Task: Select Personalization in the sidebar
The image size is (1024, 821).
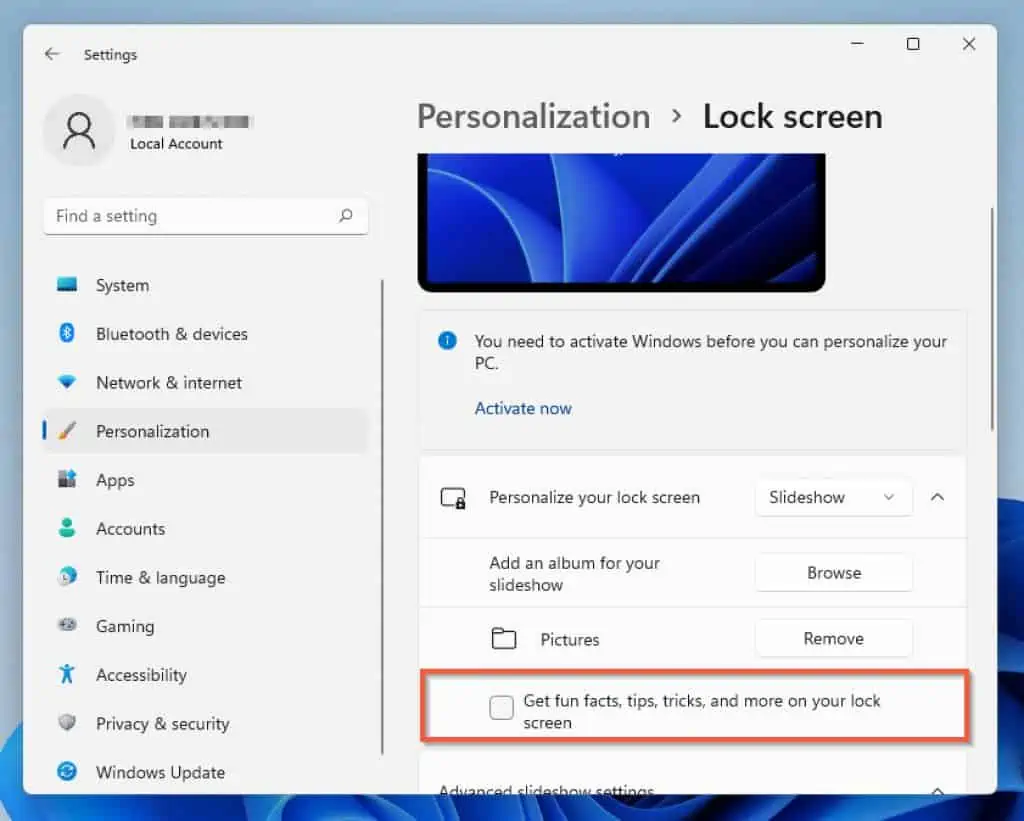Action: (x=152, y=431)
